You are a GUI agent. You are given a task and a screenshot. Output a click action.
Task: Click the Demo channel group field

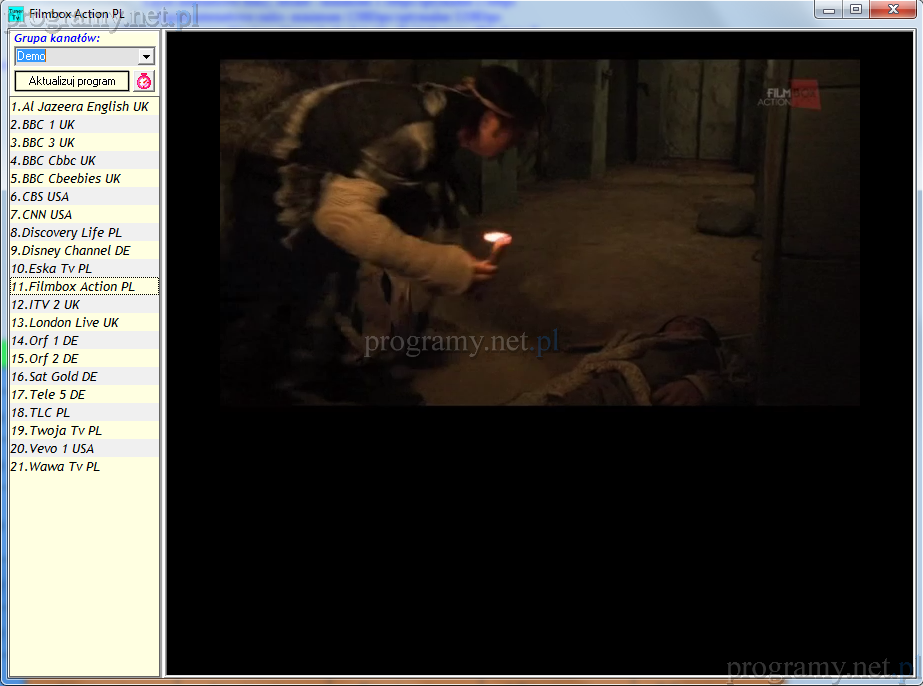point(75,57)
